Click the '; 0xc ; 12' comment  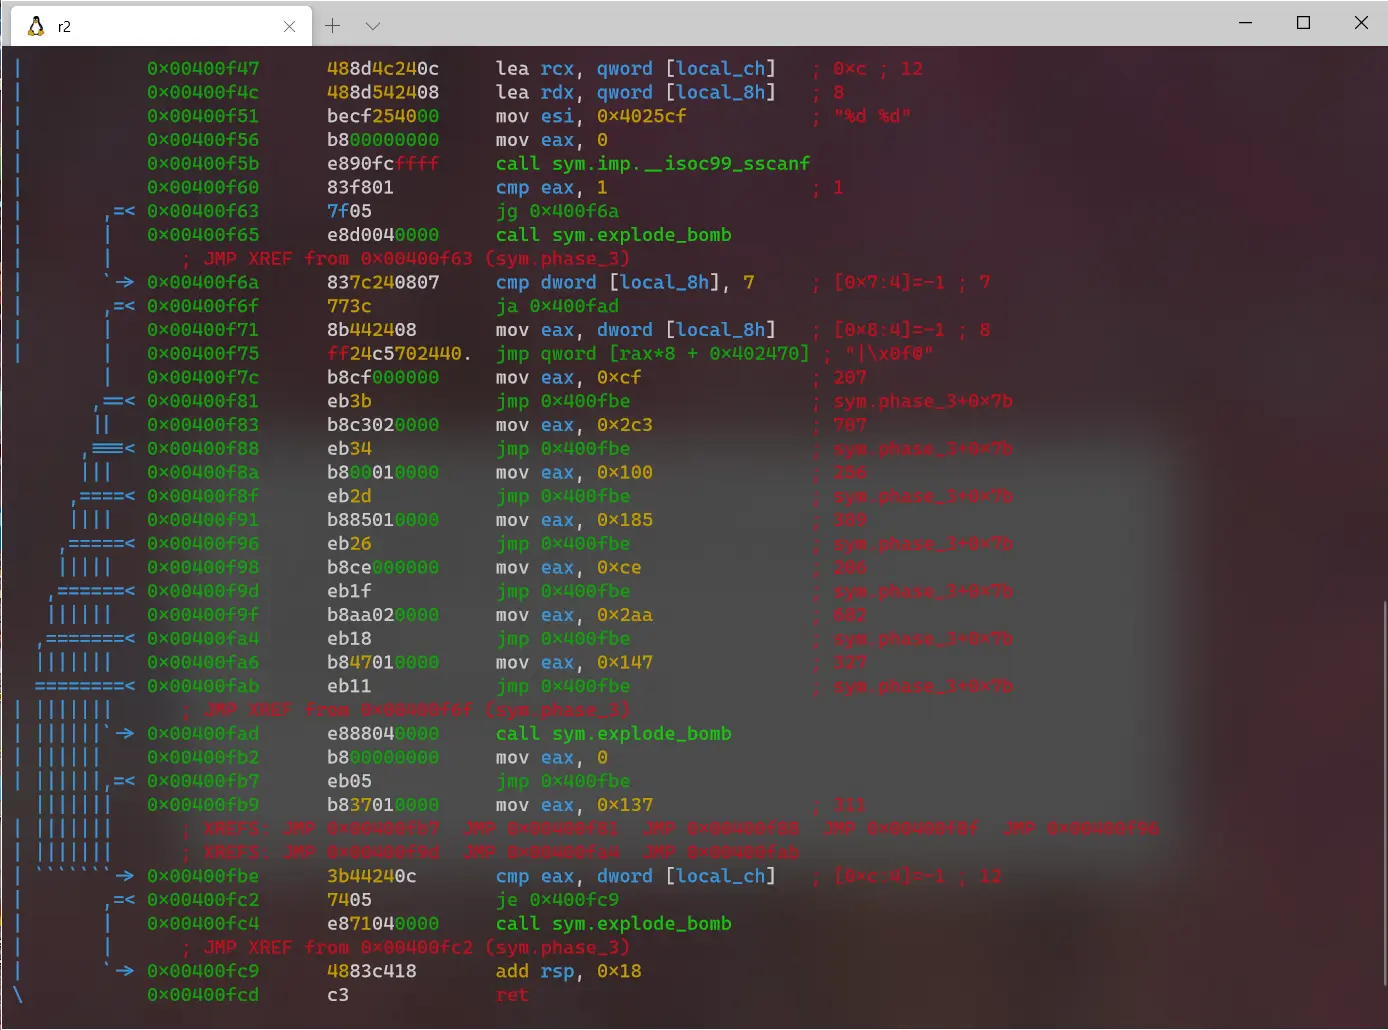pyautogui.click(x=867, y=69)
